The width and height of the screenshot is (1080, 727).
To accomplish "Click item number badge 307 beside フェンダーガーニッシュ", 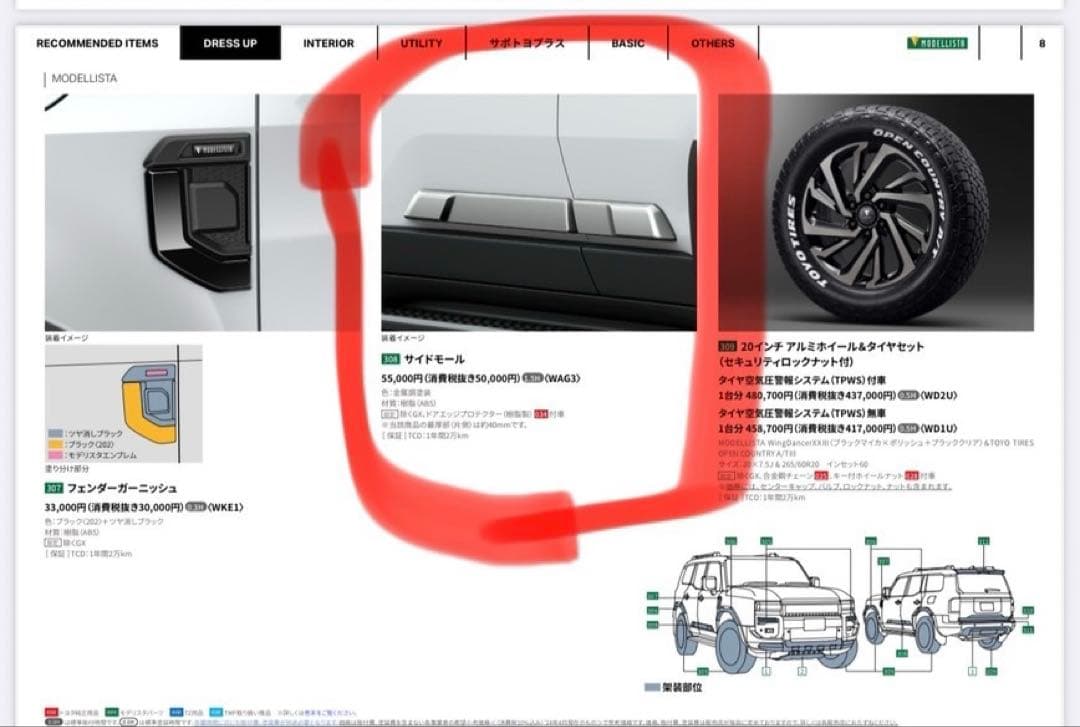I will [x=53, y=486].
